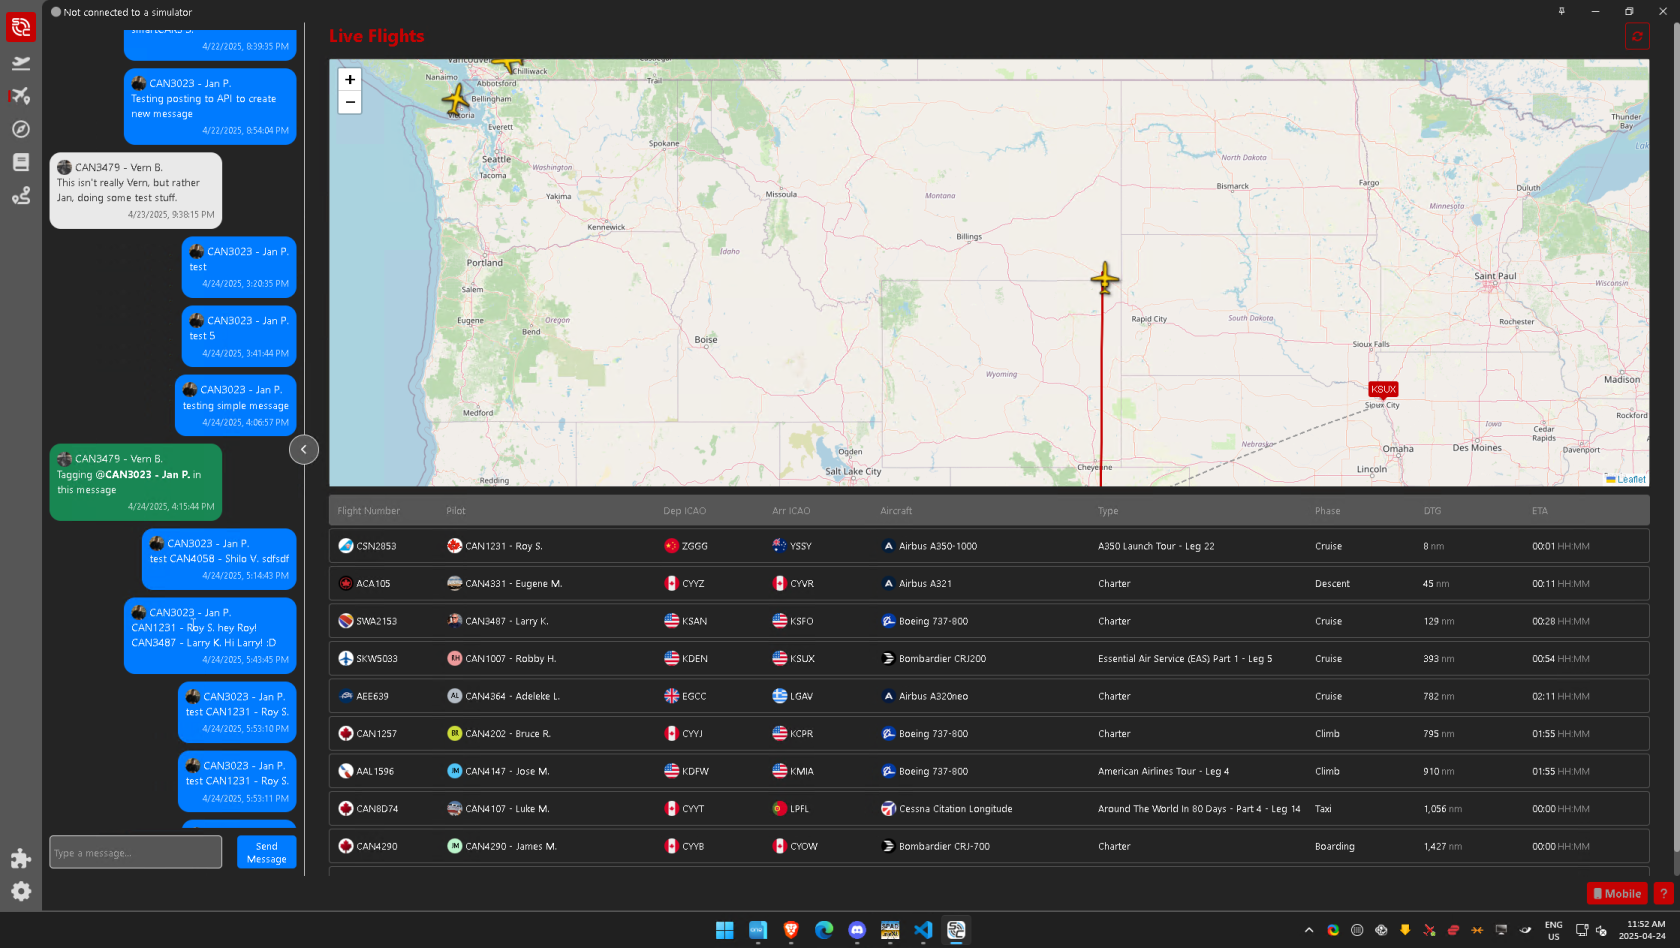Click the 'testing simple message' chat bubble
This screenshot has width=1680, height=948.
pyautogui.click(x=236, y=406)
